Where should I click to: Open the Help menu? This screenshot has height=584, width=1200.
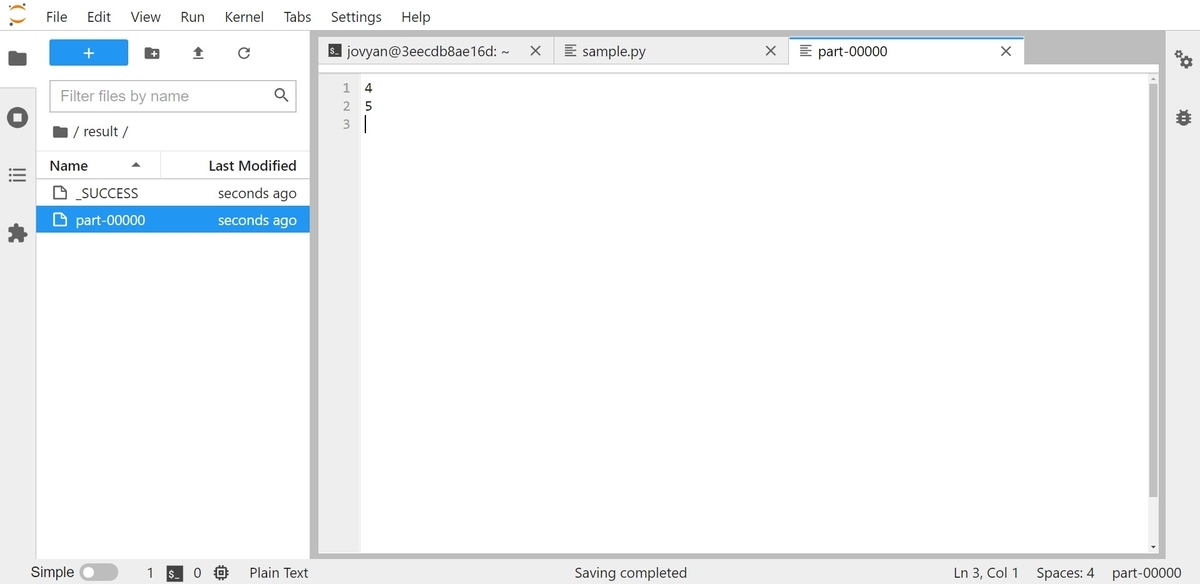(x=416, y=17)
